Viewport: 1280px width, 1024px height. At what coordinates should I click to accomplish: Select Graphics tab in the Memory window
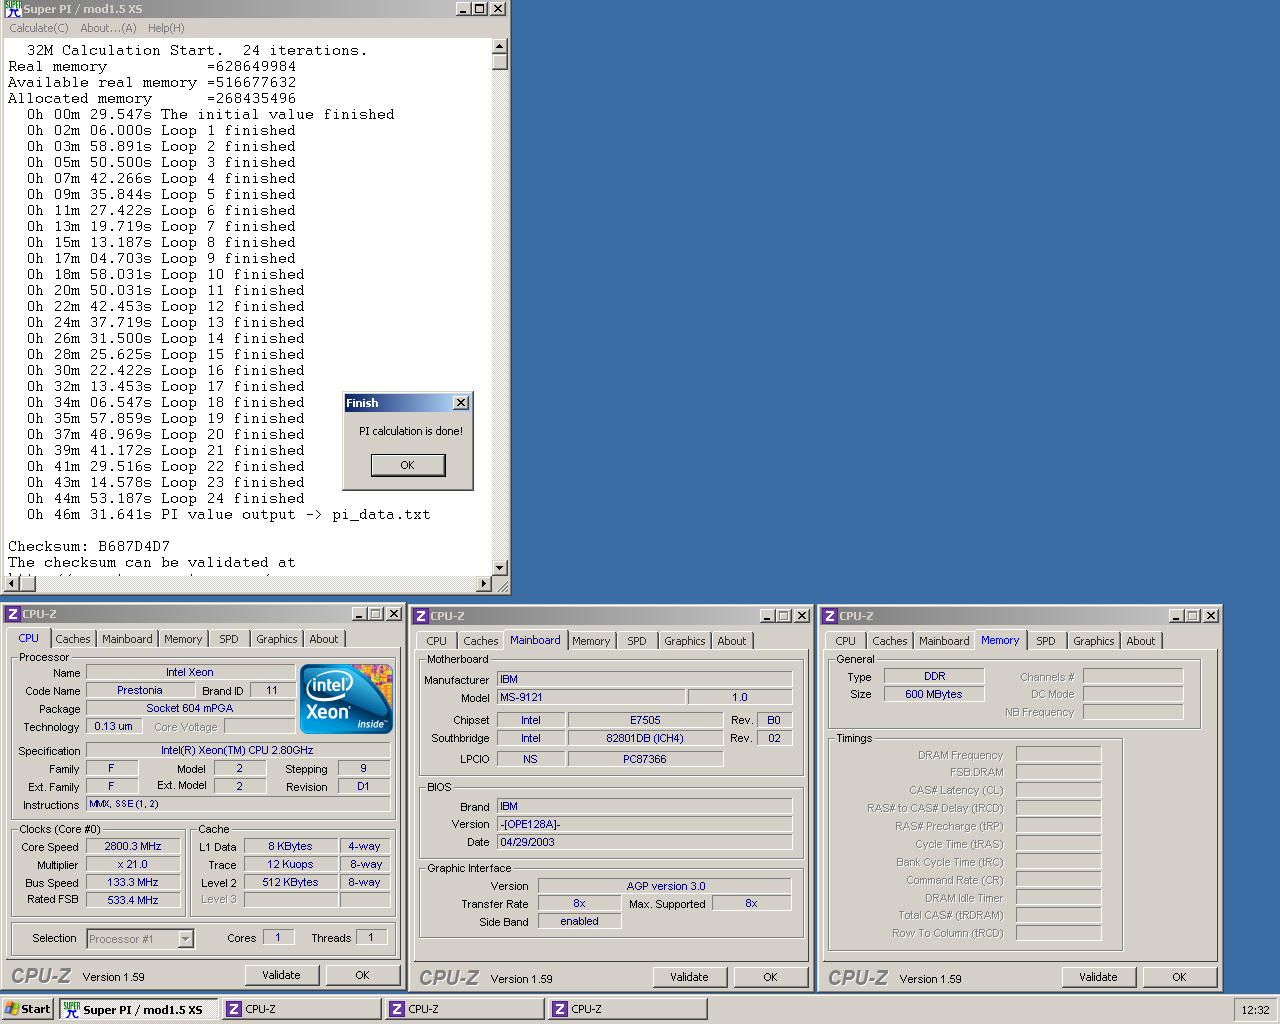1094,641
